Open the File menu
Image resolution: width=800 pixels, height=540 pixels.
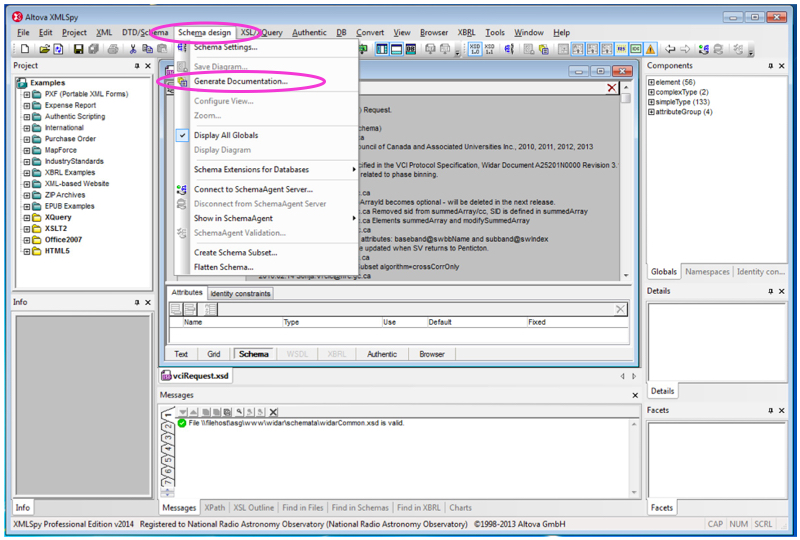coord(23,32)
